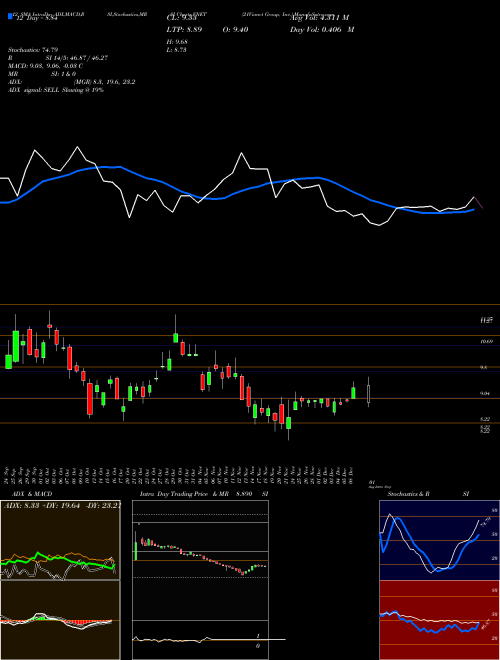The image size is (500, 660).
Task: Click the blue Stochastics chart panel
Action: [439, 540]
